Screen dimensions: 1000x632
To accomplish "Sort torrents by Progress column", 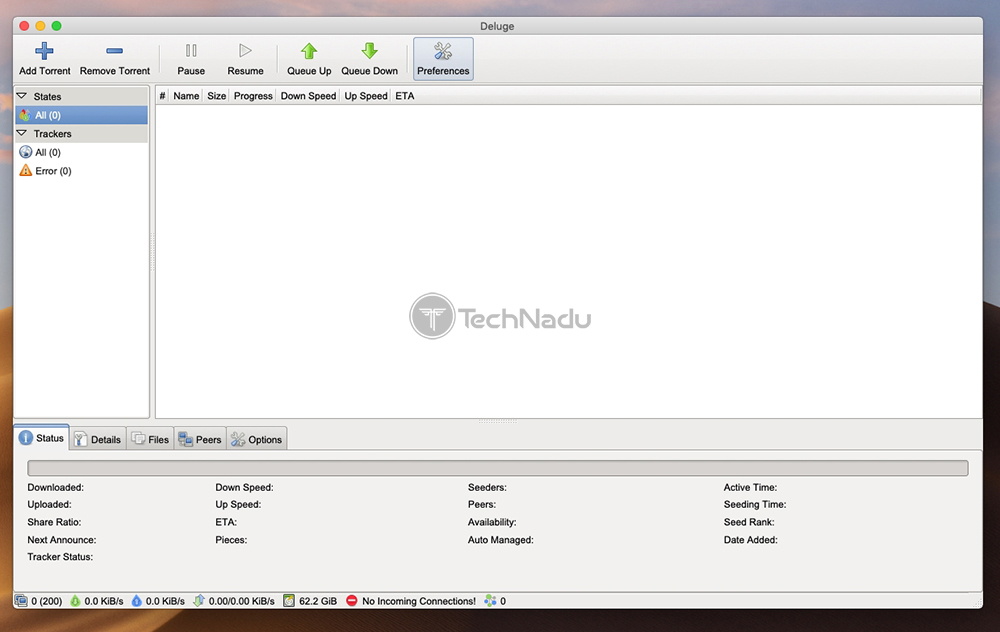I will tap(253, 96).
